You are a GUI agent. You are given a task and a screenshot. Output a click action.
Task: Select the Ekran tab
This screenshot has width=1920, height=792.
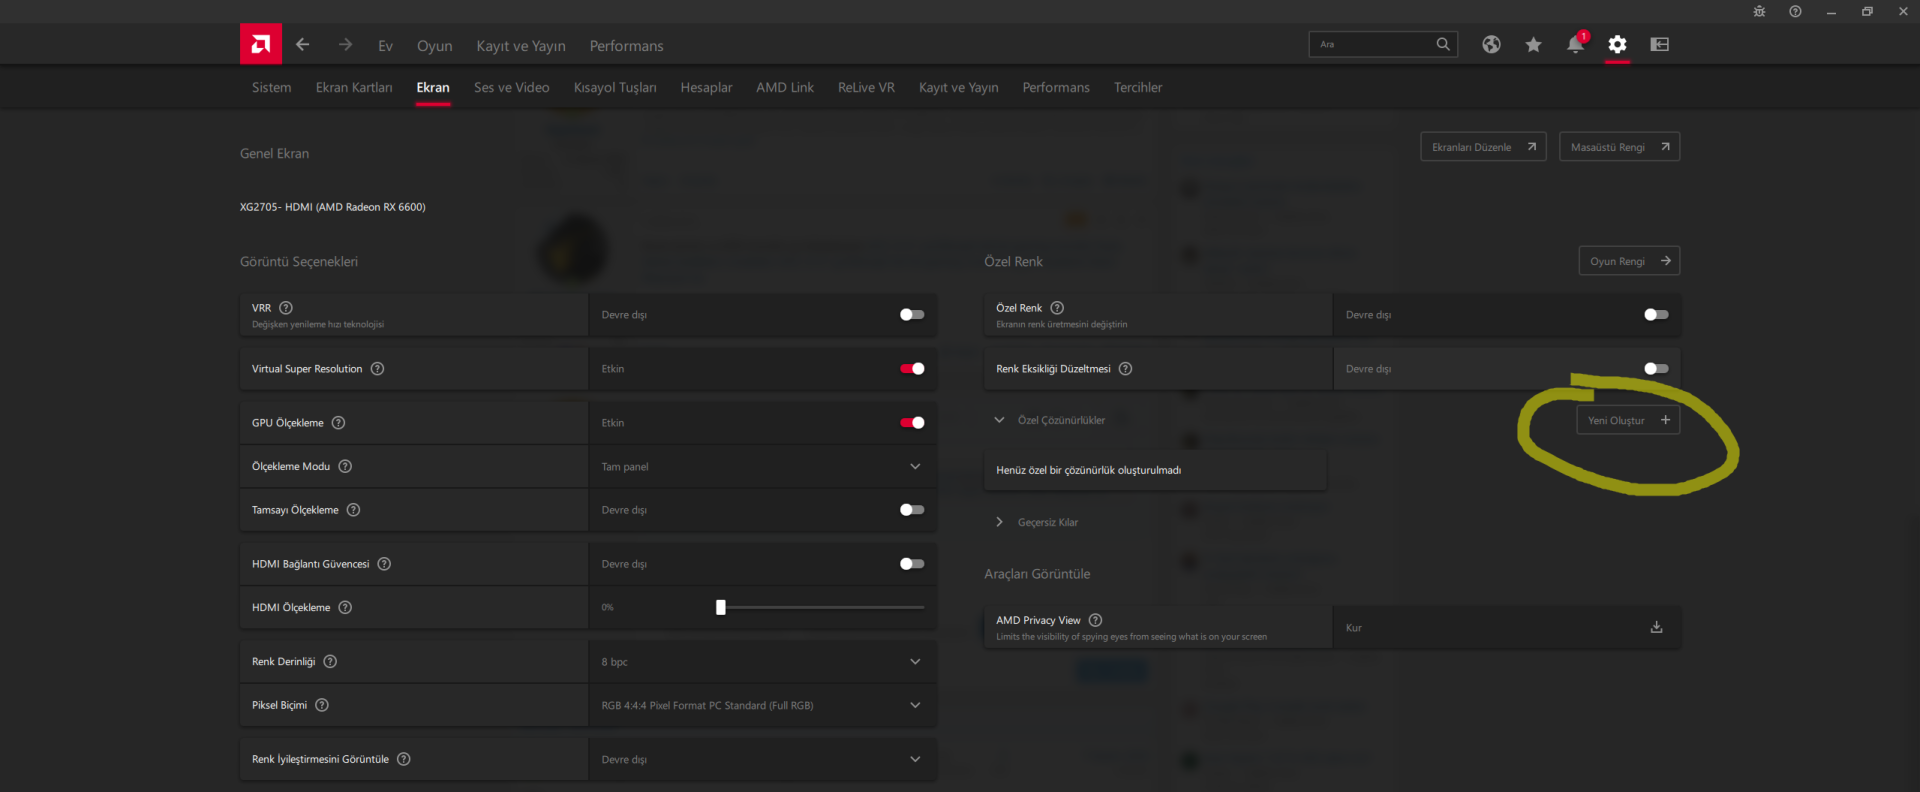433,88
